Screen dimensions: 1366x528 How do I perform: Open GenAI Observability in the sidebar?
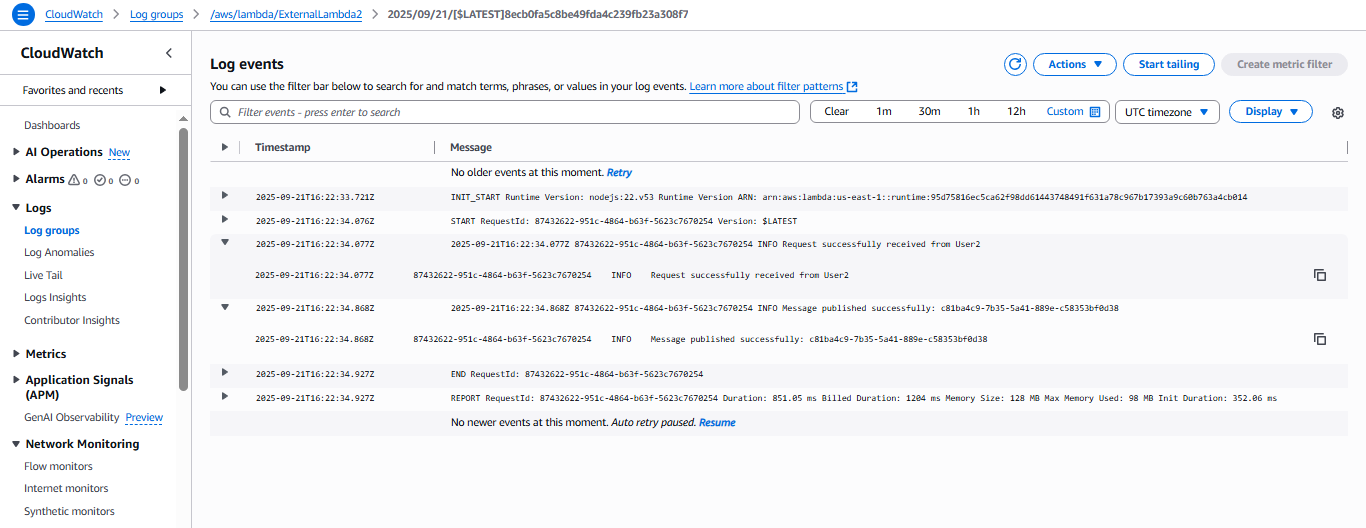point(72,418)
